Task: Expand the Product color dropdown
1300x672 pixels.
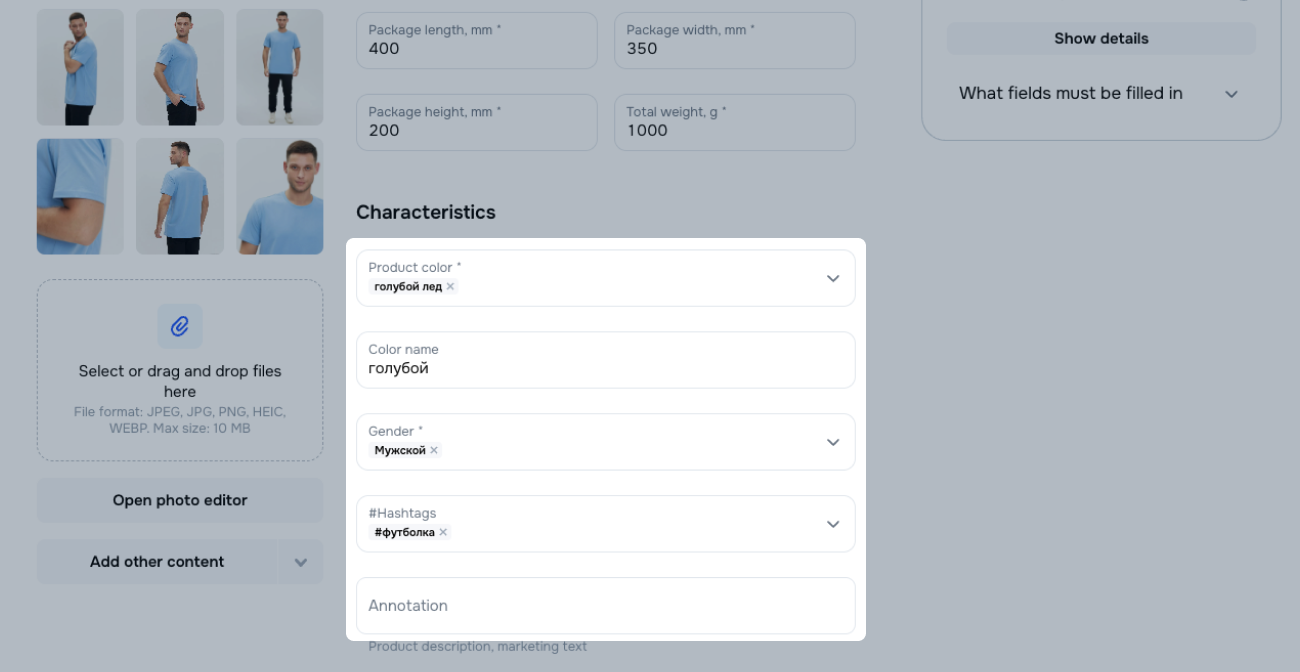Action: point(832,279)
